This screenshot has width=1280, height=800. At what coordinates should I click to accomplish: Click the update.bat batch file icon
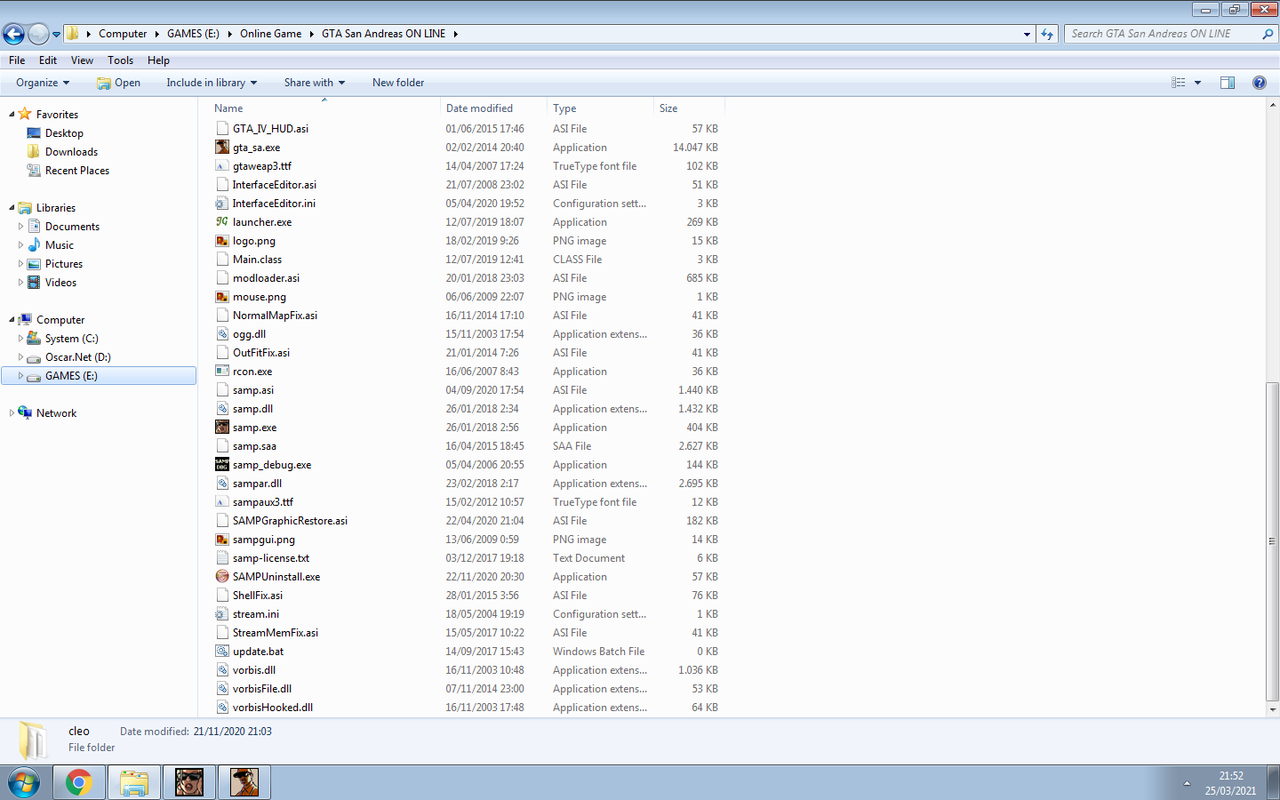point(223,652)
